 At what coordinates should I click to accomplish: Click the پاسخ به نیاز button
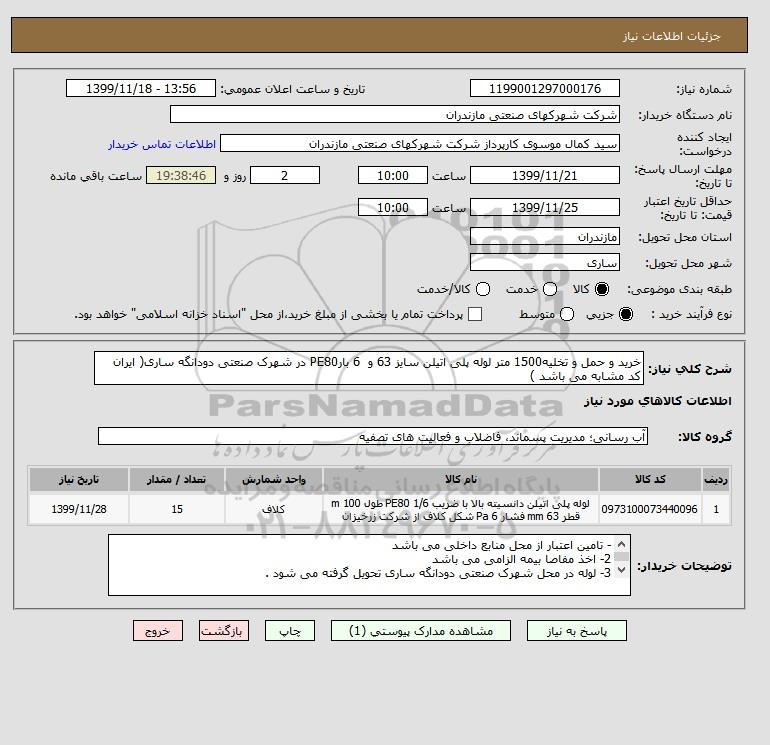tap(577, 631)
